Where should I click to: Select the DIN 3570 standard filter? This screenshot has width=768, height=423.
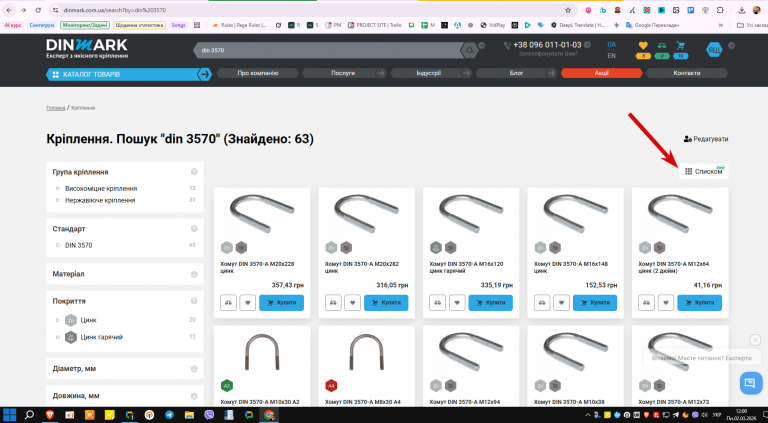click(x=78, y=245)
